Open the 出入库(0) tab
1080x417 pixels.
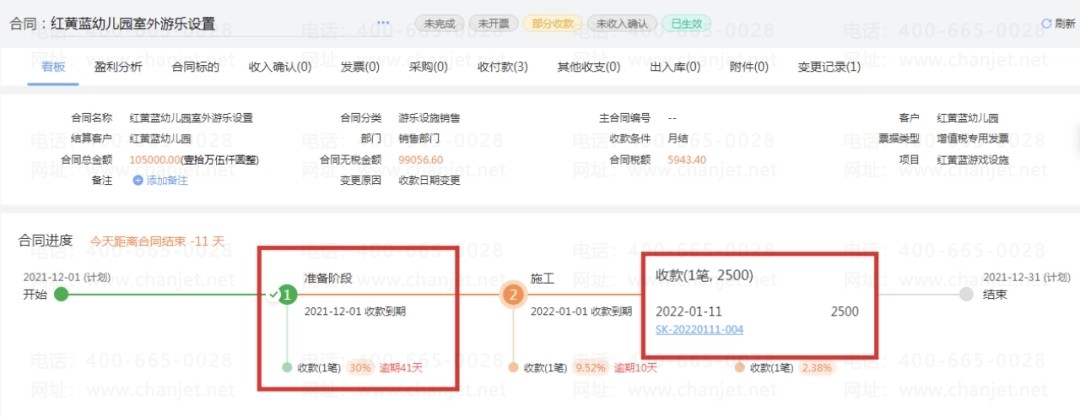click(675, 67)
